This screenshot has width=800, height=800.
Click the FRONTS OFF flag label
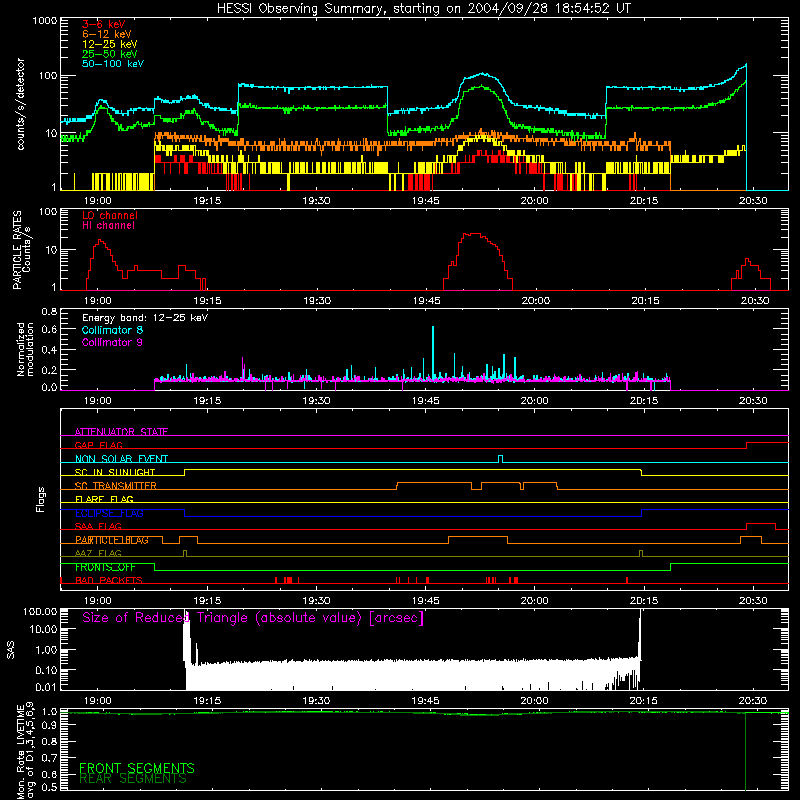coord(105,567)
